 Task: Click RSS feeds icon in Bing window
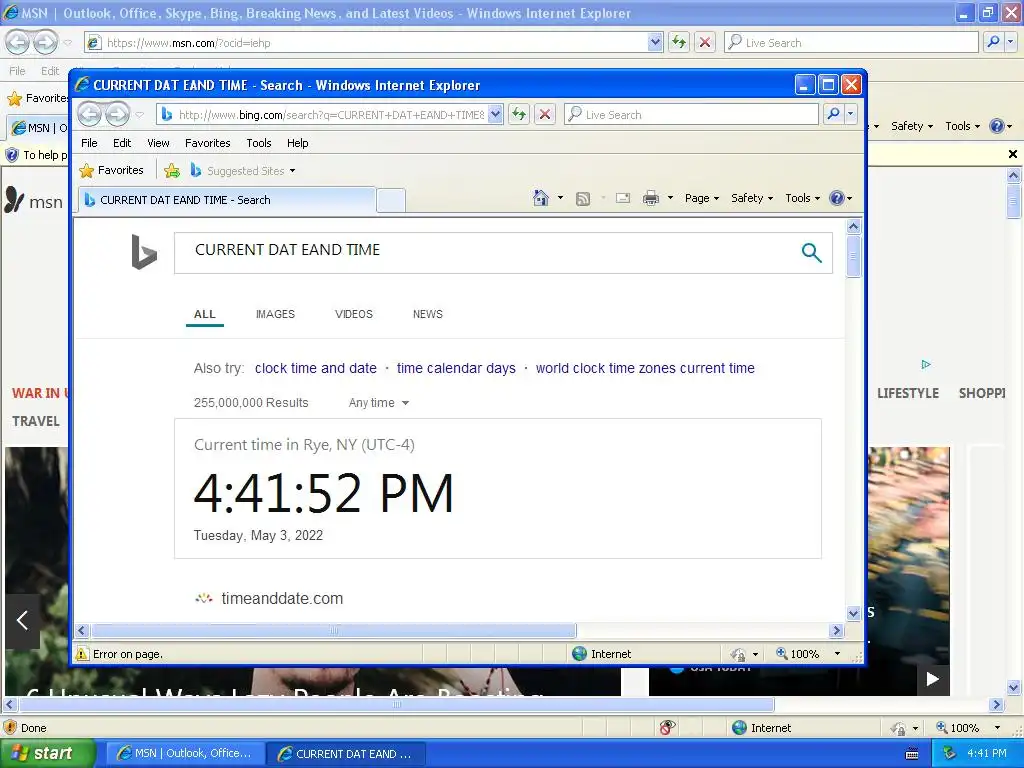(x=583, y=199)
